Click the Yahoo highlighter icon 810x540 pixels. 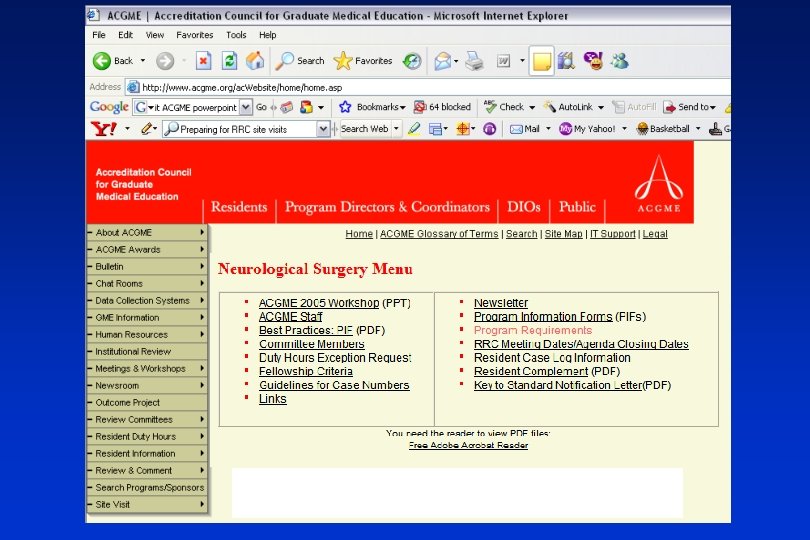[414, 129]
